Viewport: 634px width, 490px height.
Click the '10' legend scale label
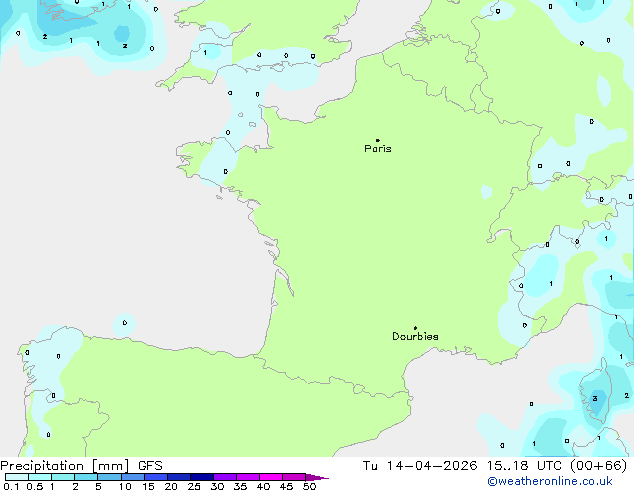[x=125, y=486]
